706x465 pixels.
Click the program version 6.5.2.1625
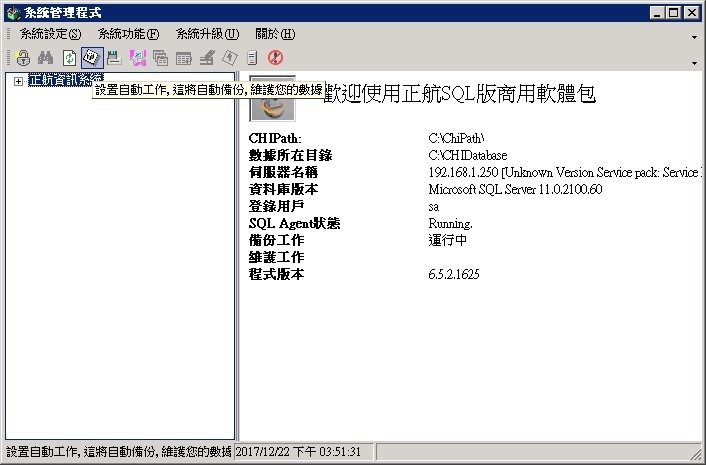[454, 274]
